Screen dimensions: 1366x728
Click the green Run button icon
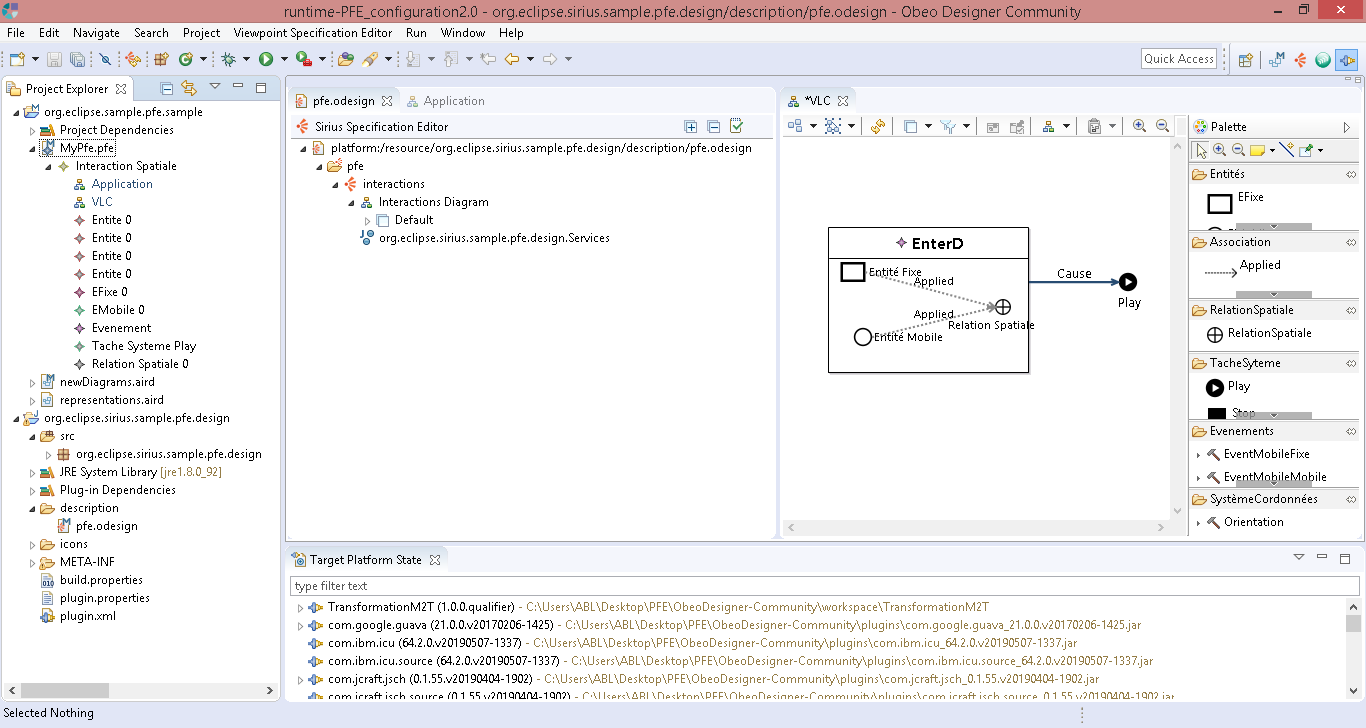coord(266,59)
